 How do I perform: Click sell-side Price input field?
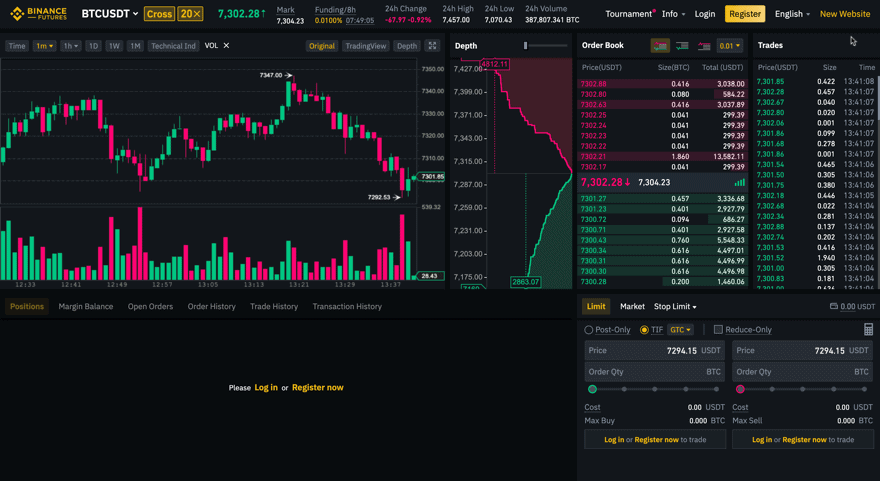(x=803, y=350)
